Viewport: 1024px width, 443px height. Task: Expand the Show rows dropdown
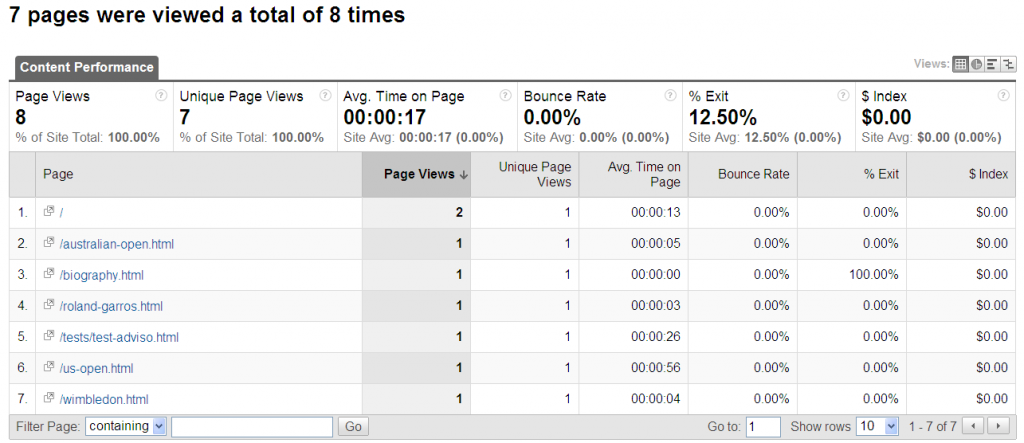pos(878,426)
